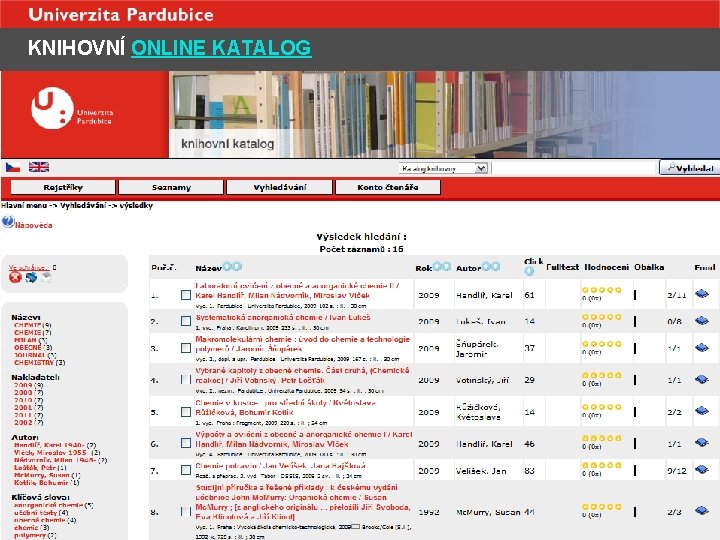This screenshot has width=720, height=540.
Task: Open the Systematická anorganická chemie title link
Action: (283, 317)
